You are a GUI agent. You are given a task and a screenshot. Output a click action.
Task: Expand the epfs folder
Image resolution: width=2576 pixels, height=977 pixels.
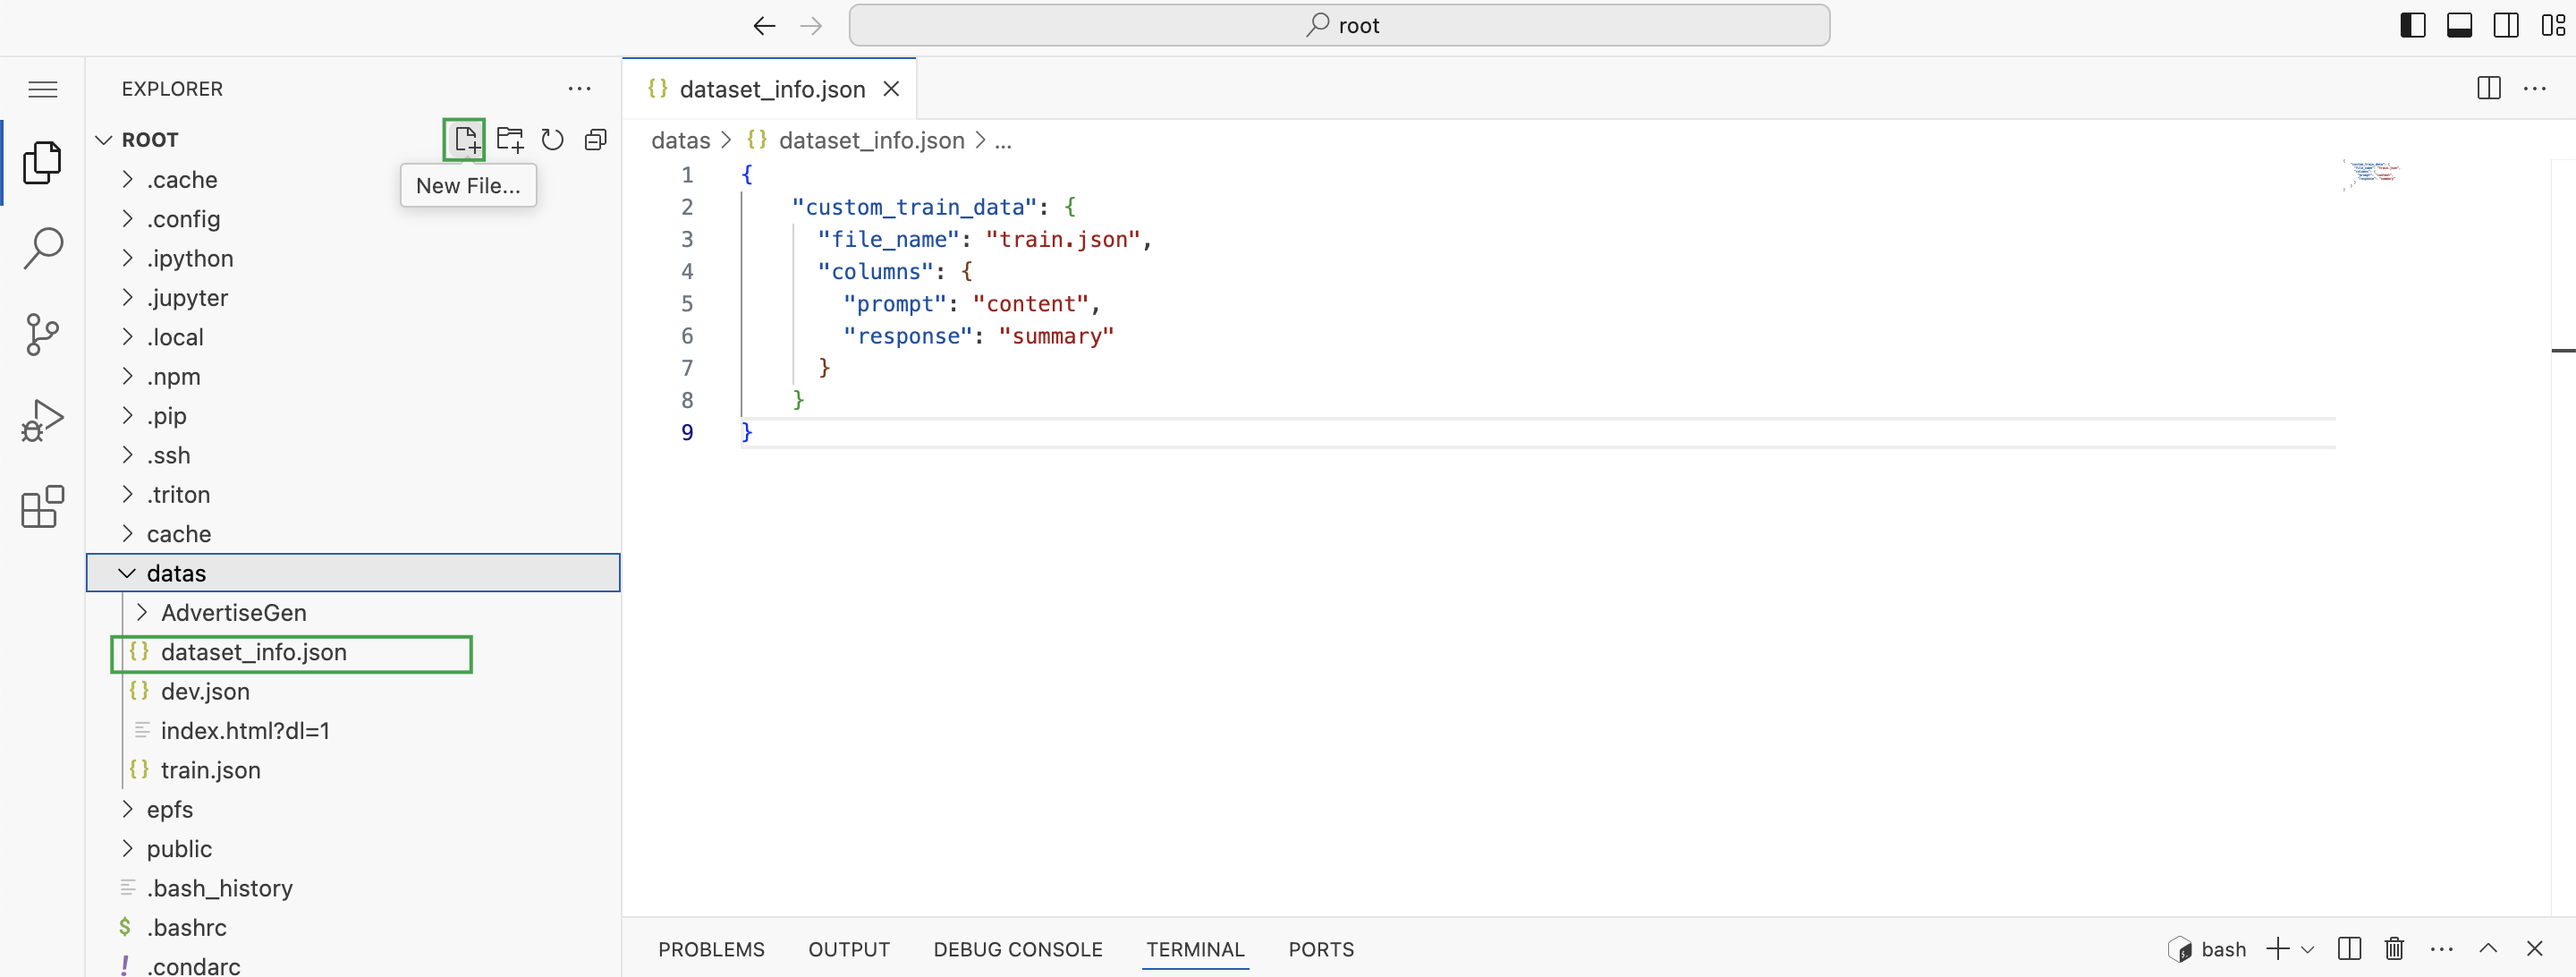coord(127,809)
